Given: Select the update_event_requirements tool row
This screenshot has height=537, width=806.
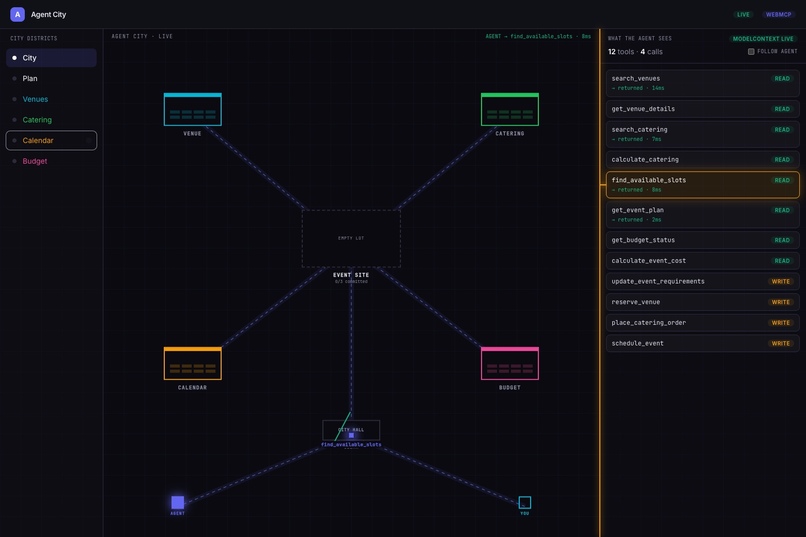Looking at the screenshot, I should point(703,281).
